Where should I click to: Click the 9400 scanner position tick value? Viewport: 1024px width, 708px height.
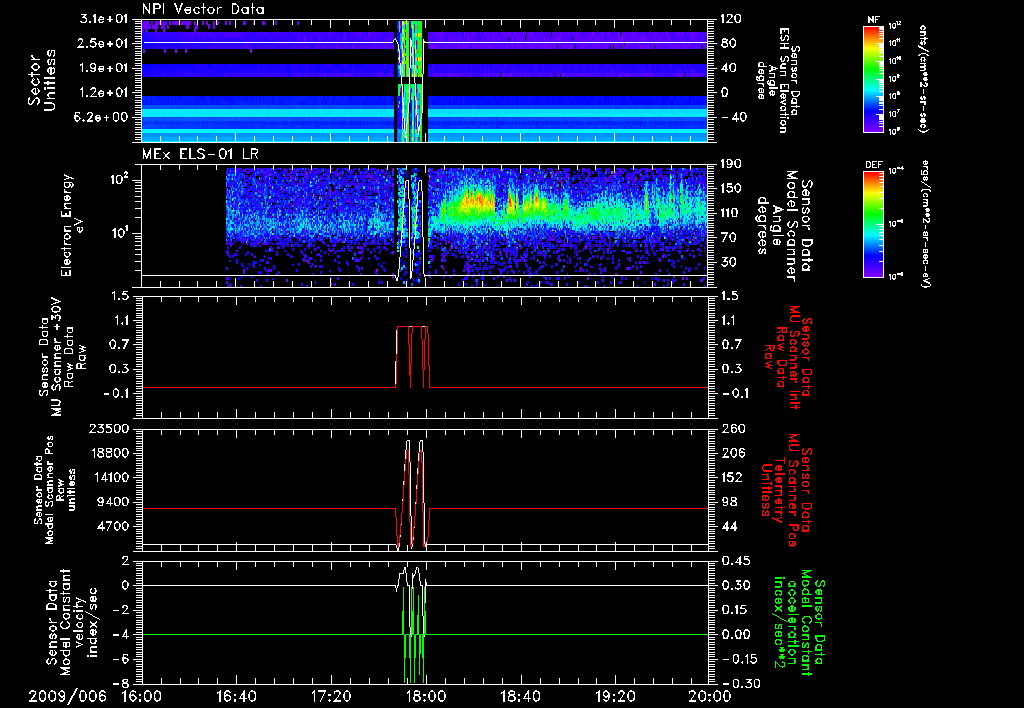(114, 502)
